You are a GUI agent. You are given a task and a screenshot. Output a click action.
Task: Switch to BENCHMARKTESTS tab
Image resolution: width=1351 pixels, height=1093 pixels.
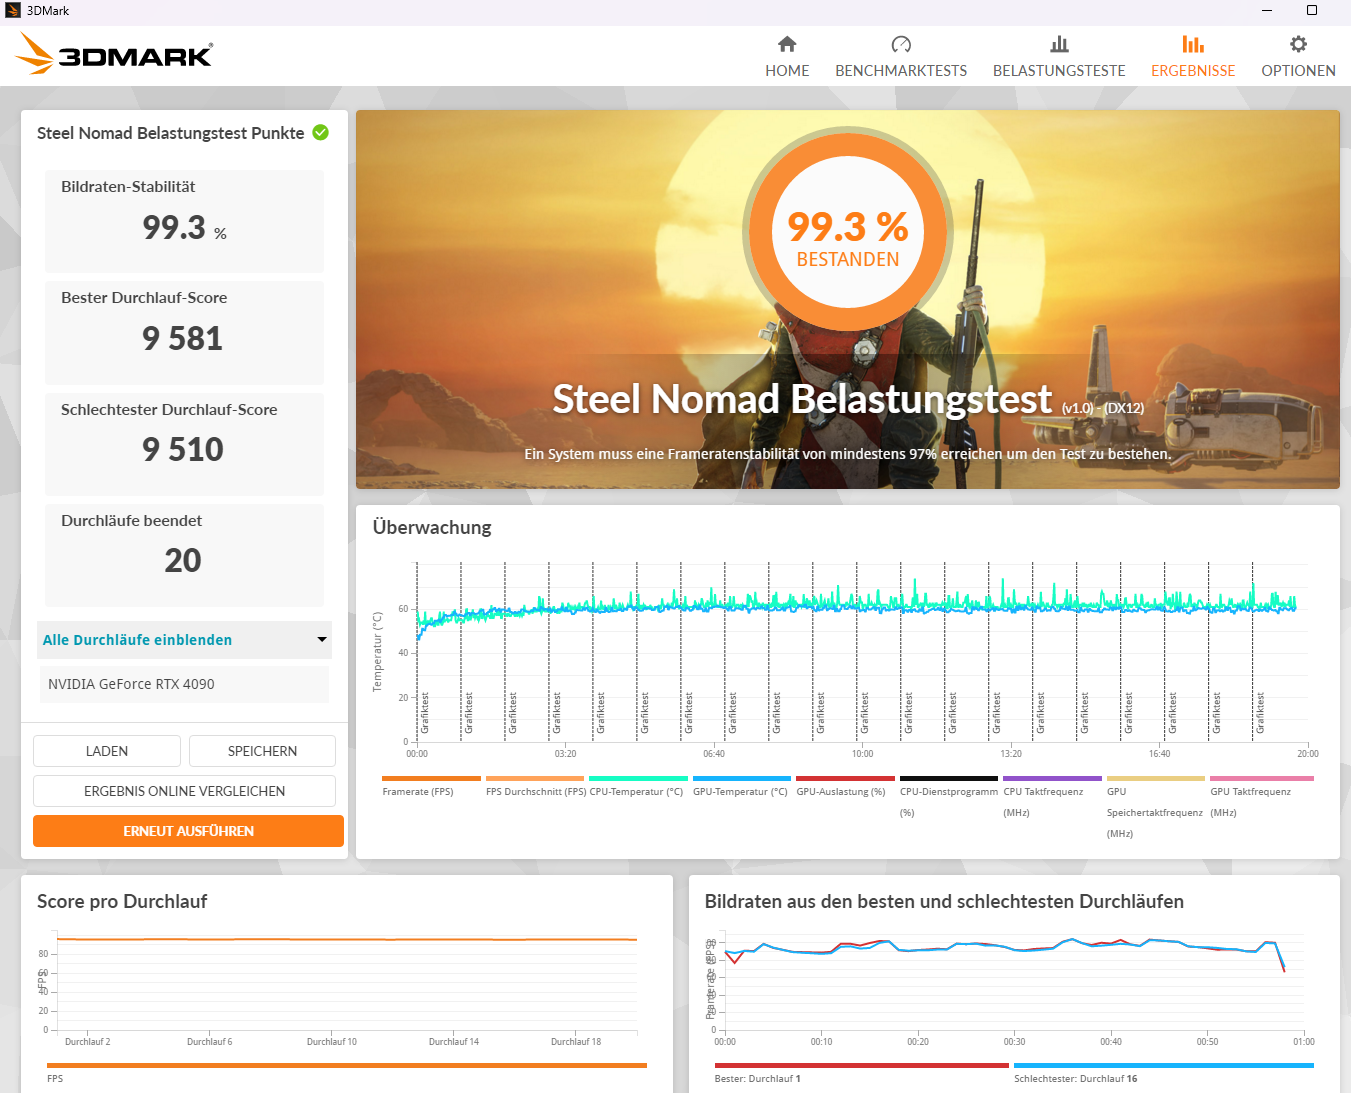pyautogui.click(x=901, y=57)
